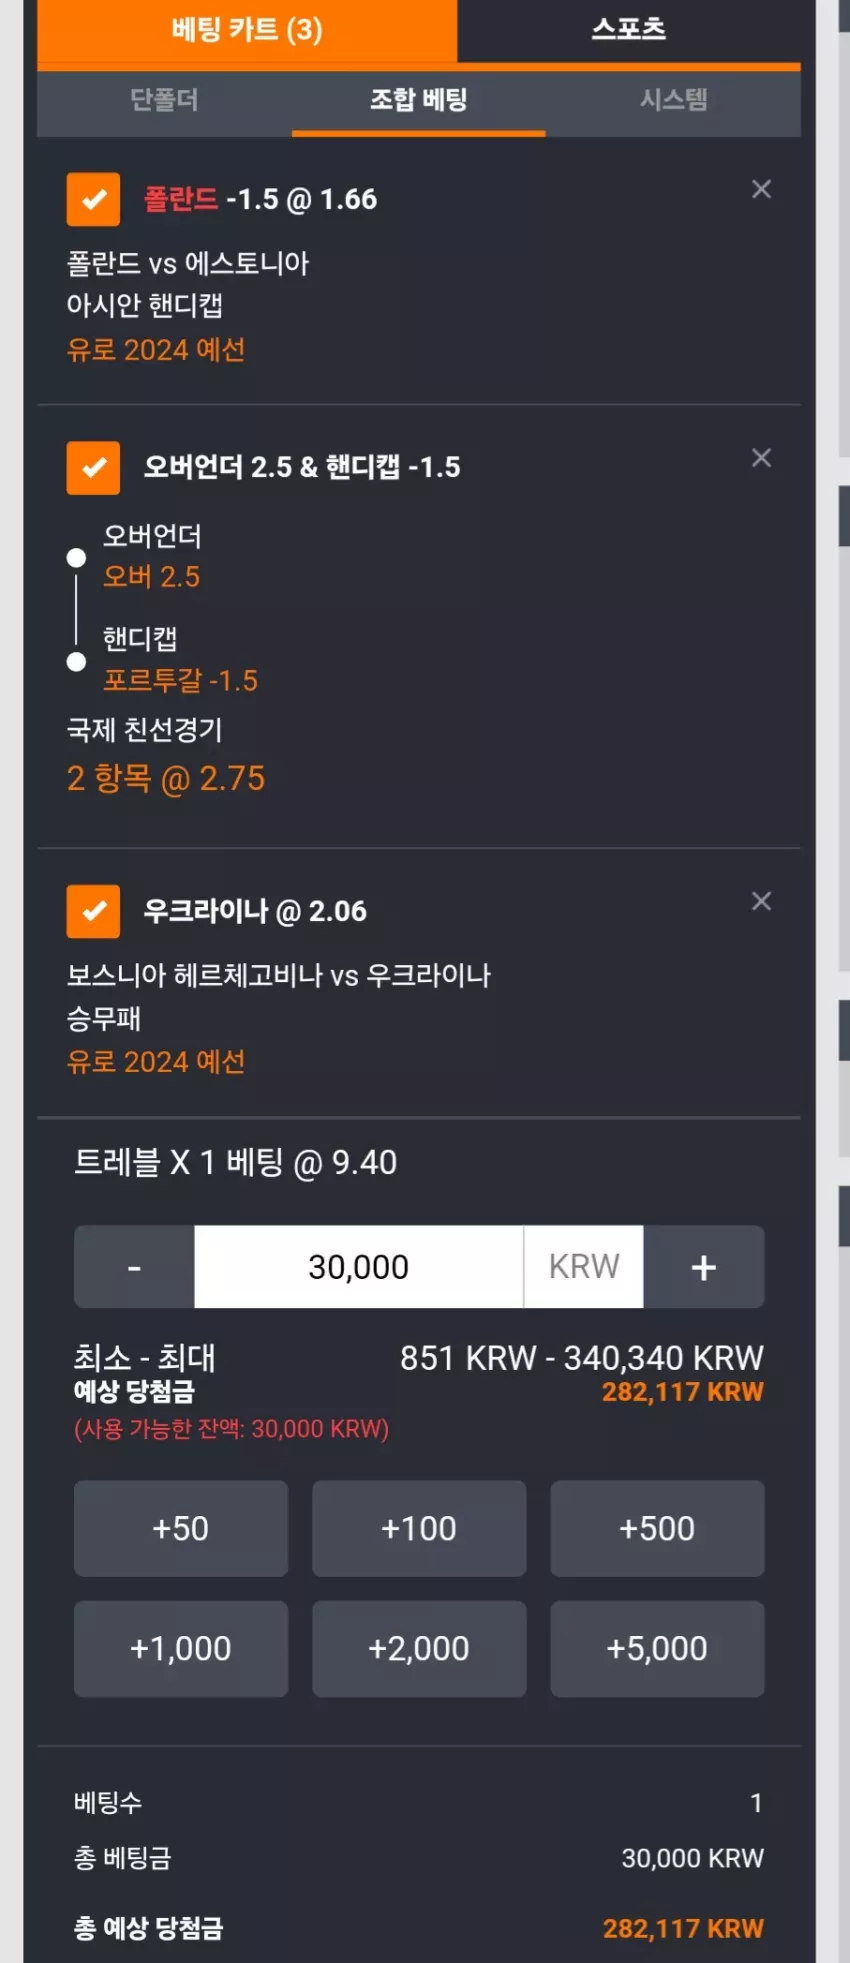The height and width of the screenshot is (1963, 850).
Task: Uncheck the 우크라이나 @ 2.06 selection
Action: [x=93, y=911]
